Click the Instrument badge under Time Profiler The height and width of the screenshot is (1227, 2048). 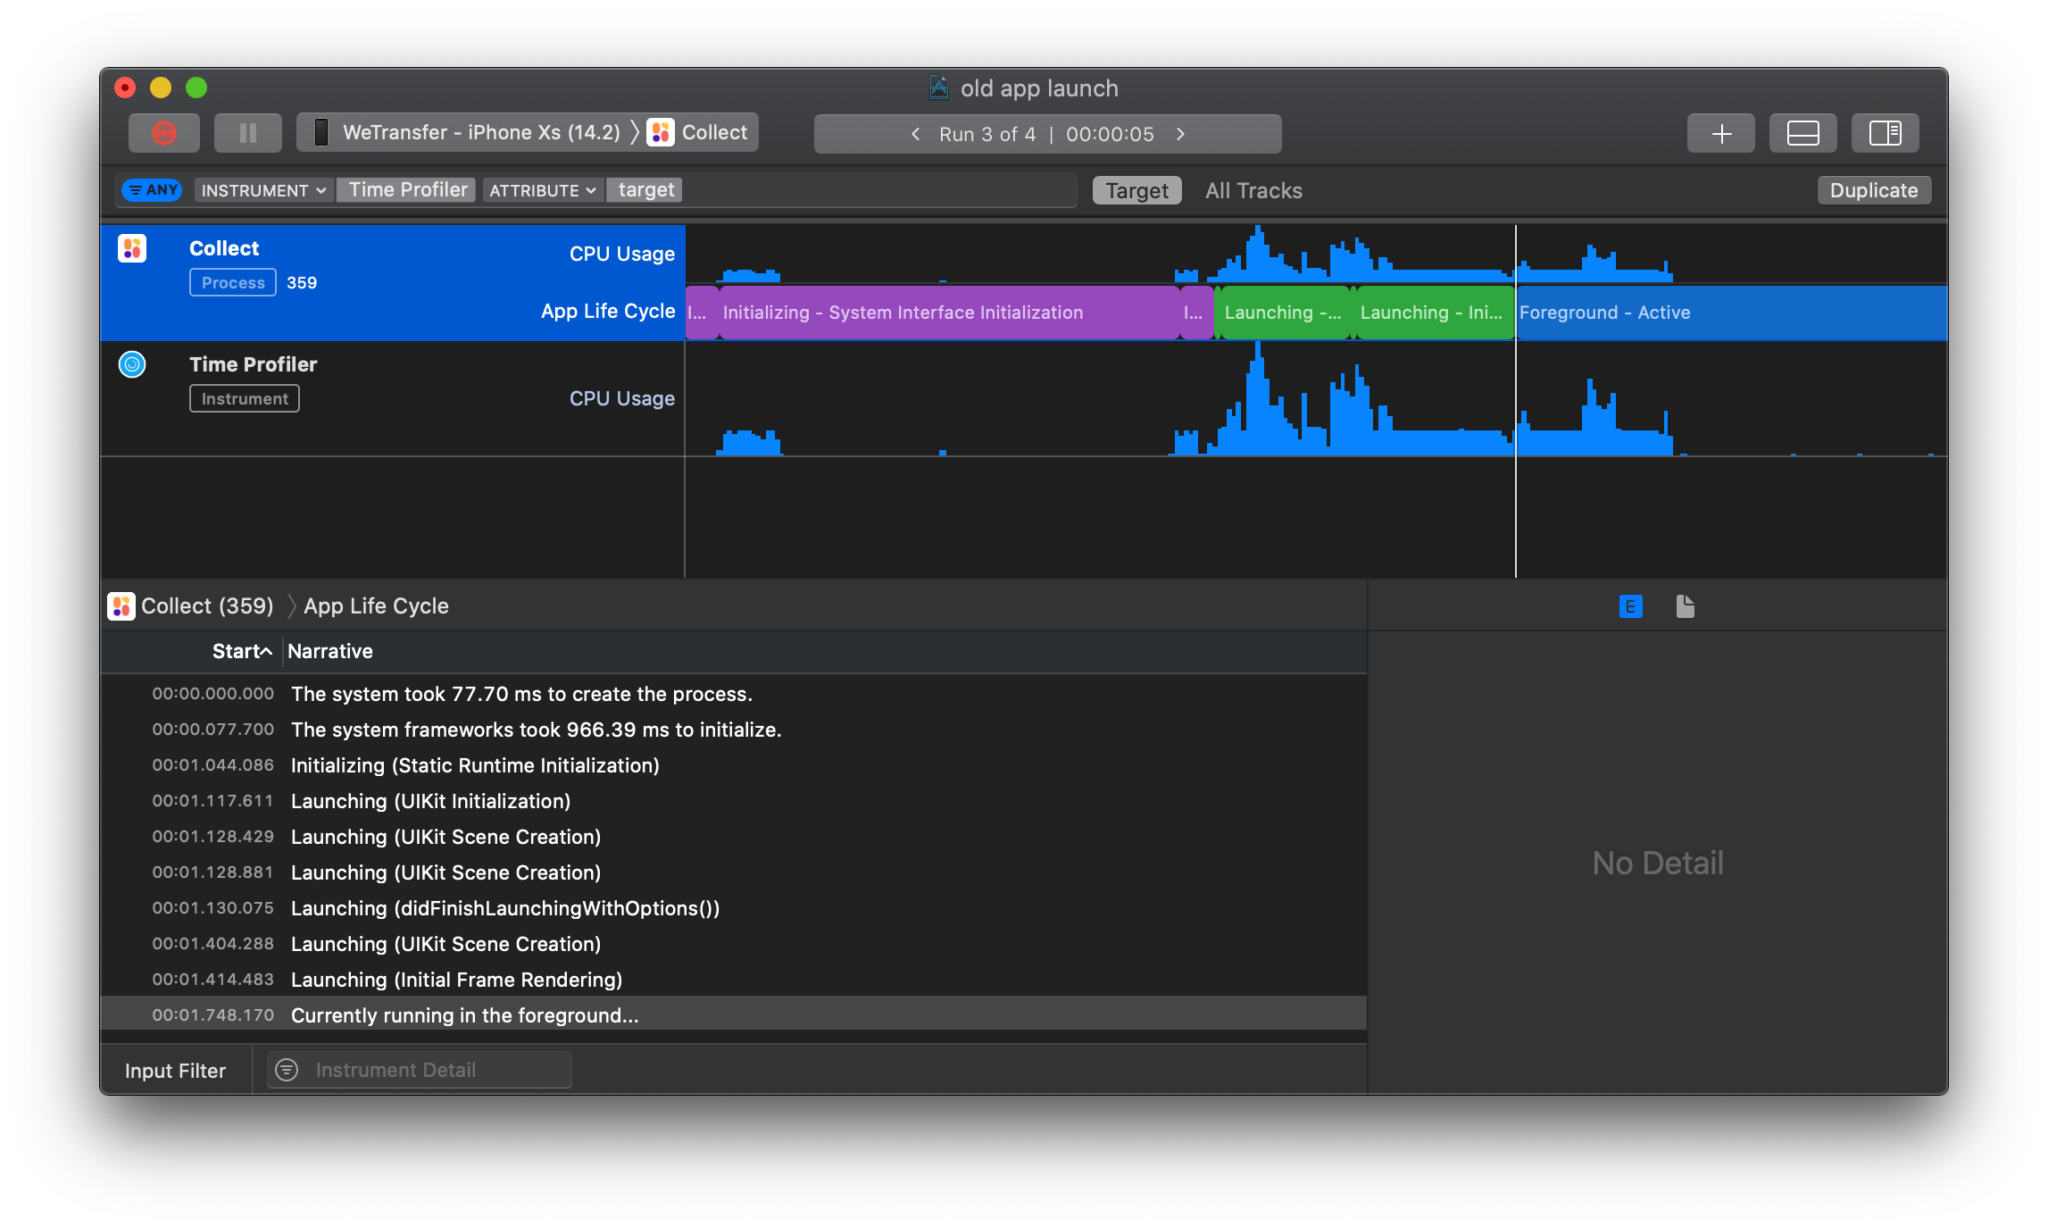coord(244,399)
